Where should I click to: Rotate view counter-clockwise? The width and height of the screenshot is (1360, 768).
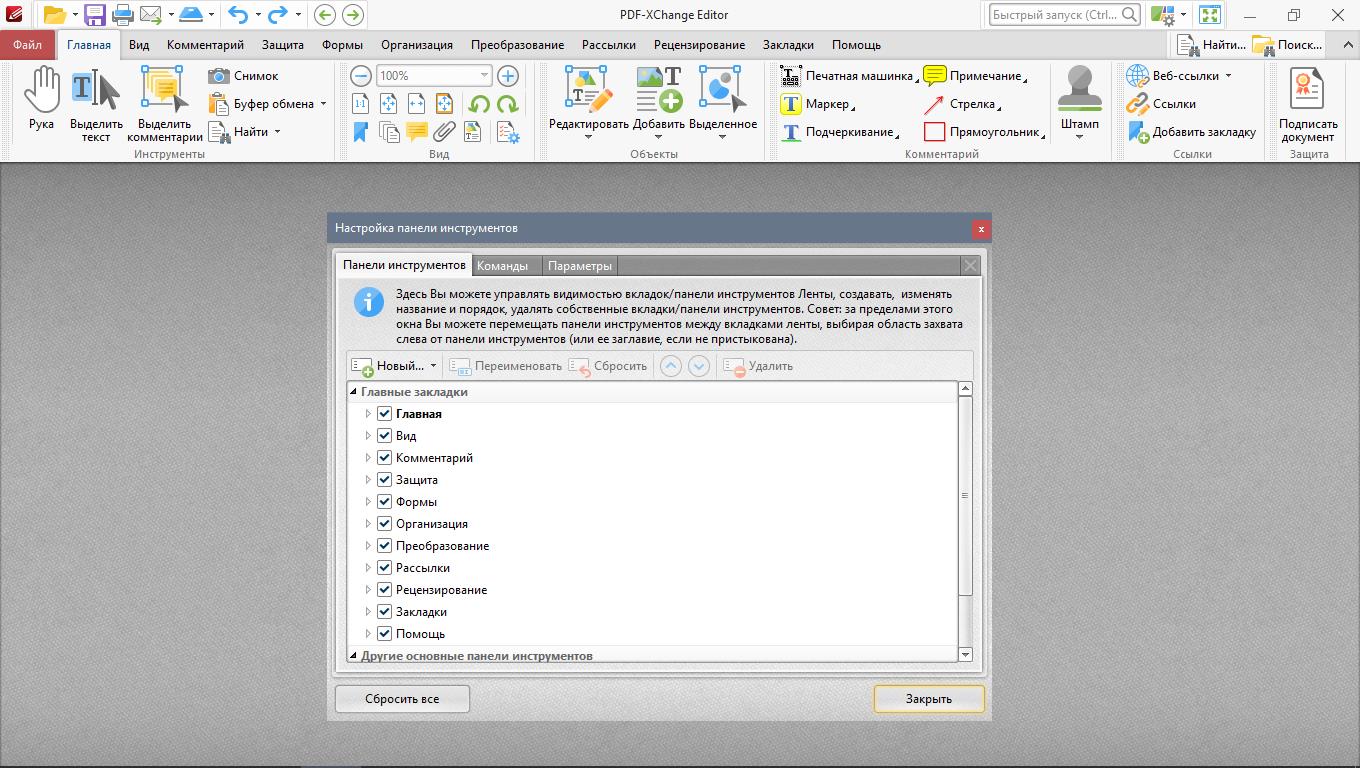tap(479, 104)
